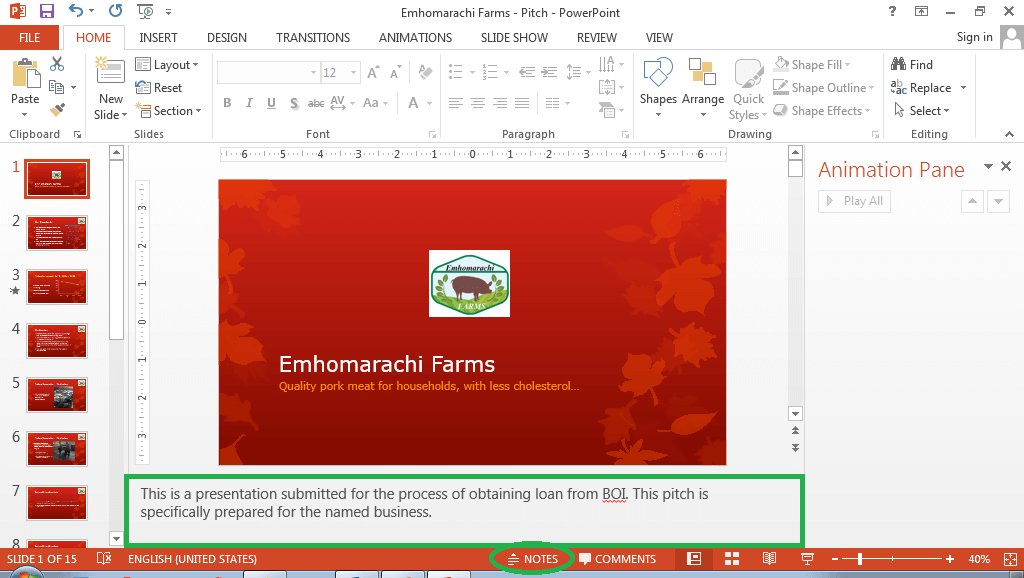Switch to the SLIDE SHOW tab

(514, 37)
